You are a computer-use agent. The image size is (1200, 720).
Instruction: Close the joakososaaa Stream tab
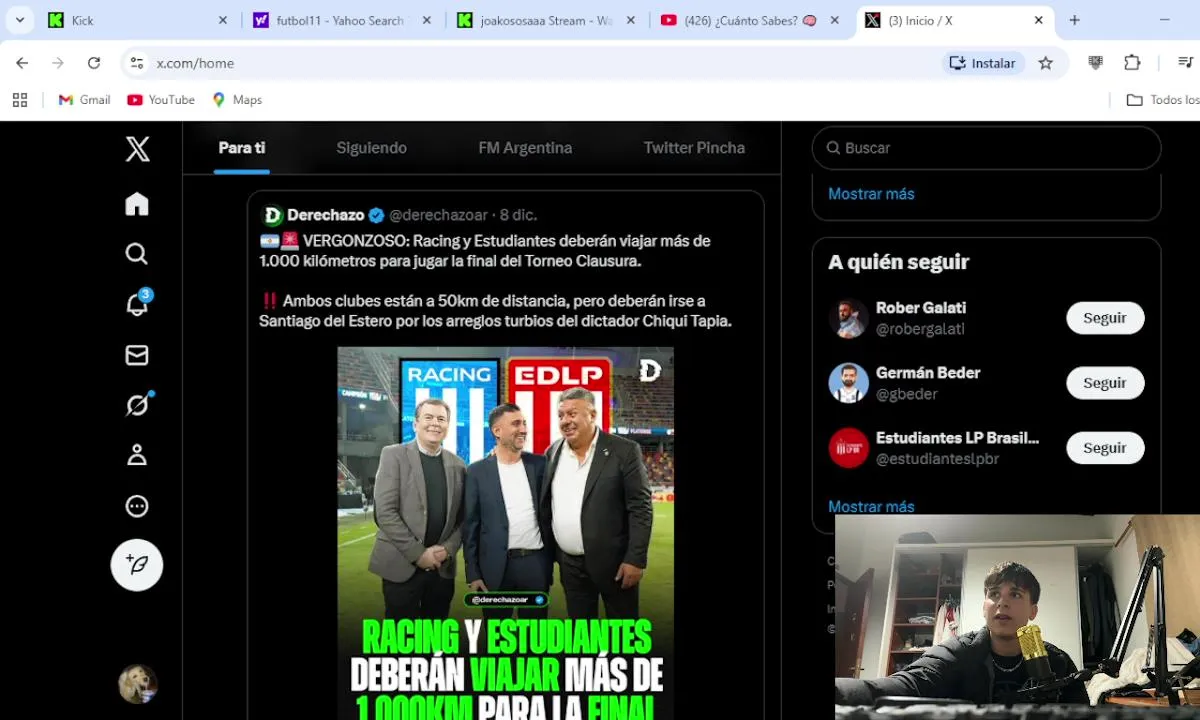[x=630, y=20]
